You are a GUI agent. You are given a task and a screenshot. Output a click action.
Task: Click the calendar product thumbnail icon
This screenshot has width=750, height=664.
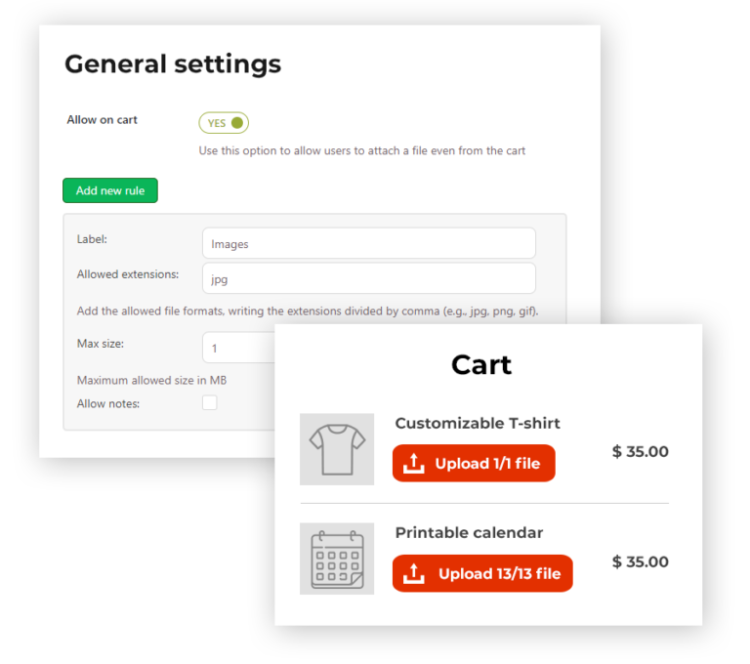pos(337,559)
